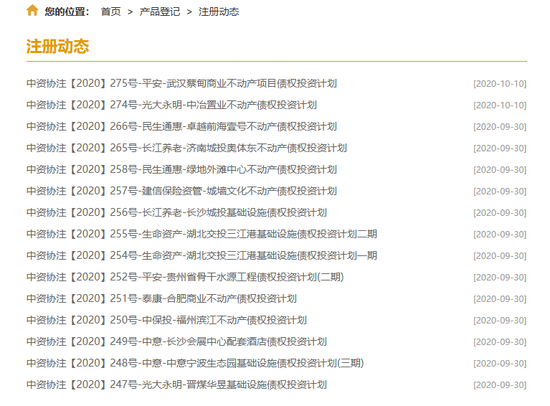Image resolution: width=550 pixels, height=406 pixels.
Task: Open 274号 光大永明中冶置业 entry
Action: pyautogui.click(x=172, y=105)
